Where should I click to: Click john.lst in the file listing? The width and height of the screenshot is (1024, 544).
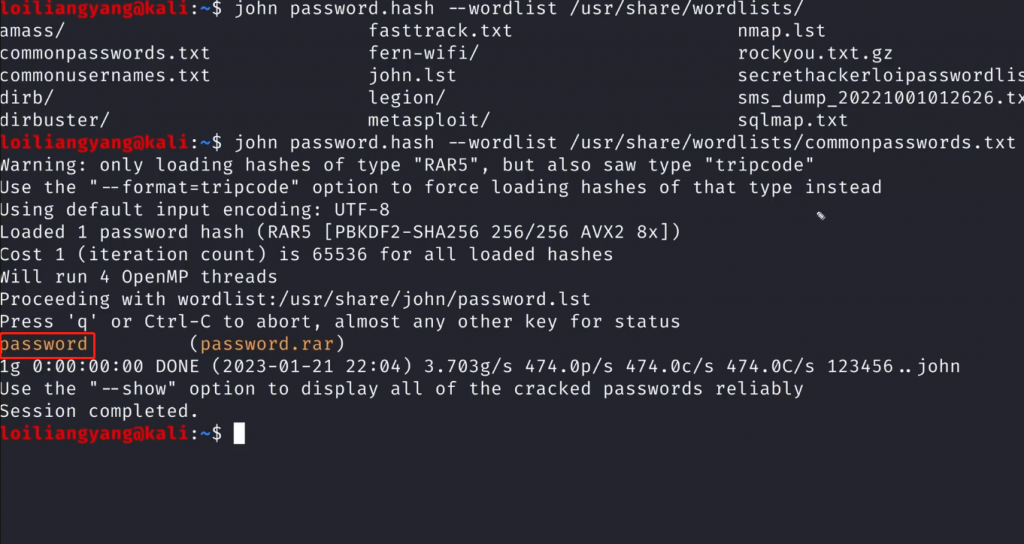[x=412, y=75]
